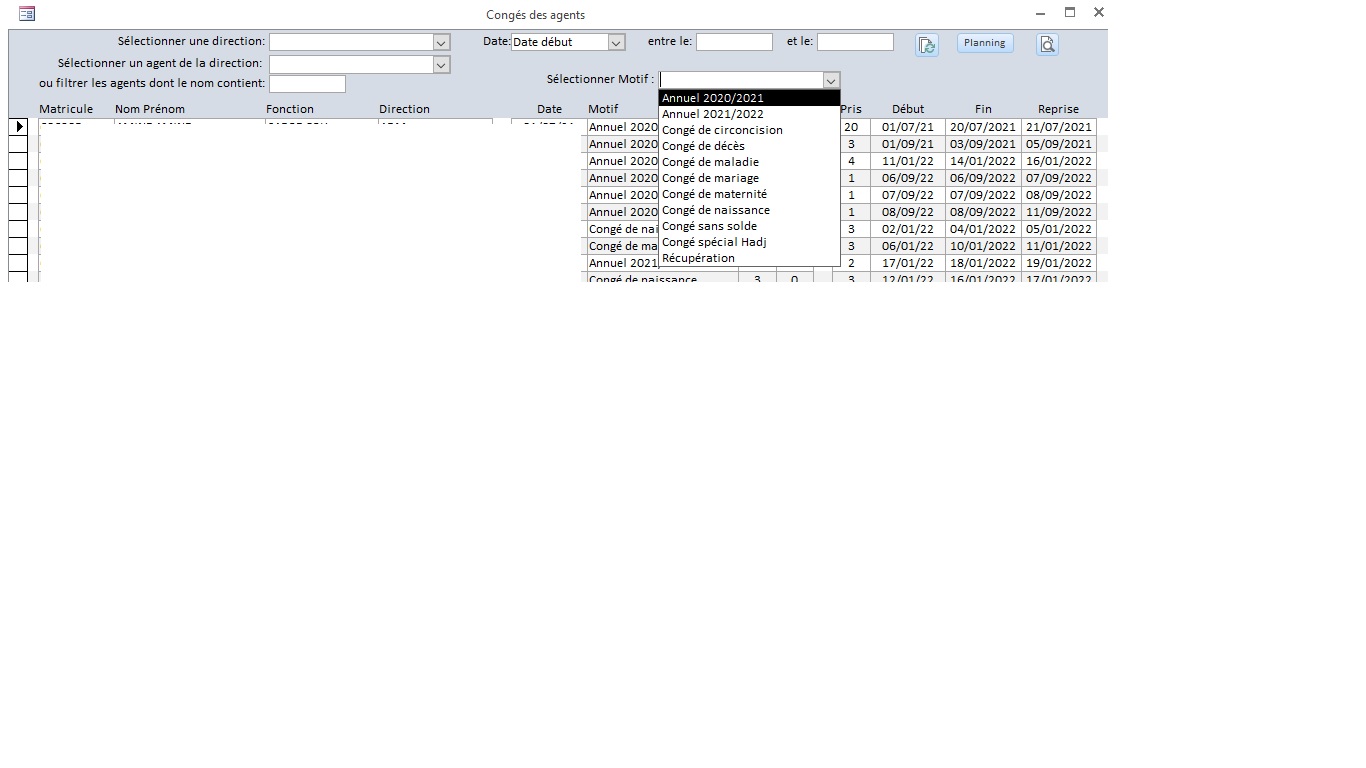Focus the 'et le' date field

(x=855, y=42)
